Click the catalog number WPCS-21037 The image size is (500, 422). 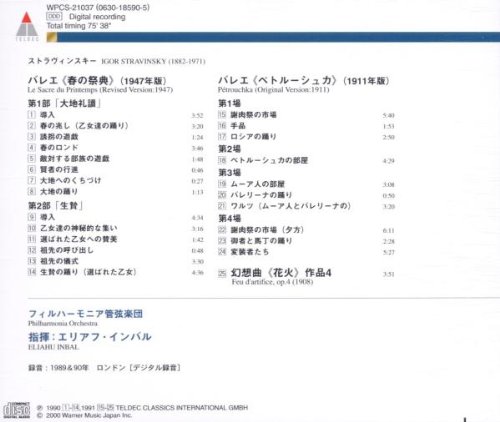coord(70,7)
